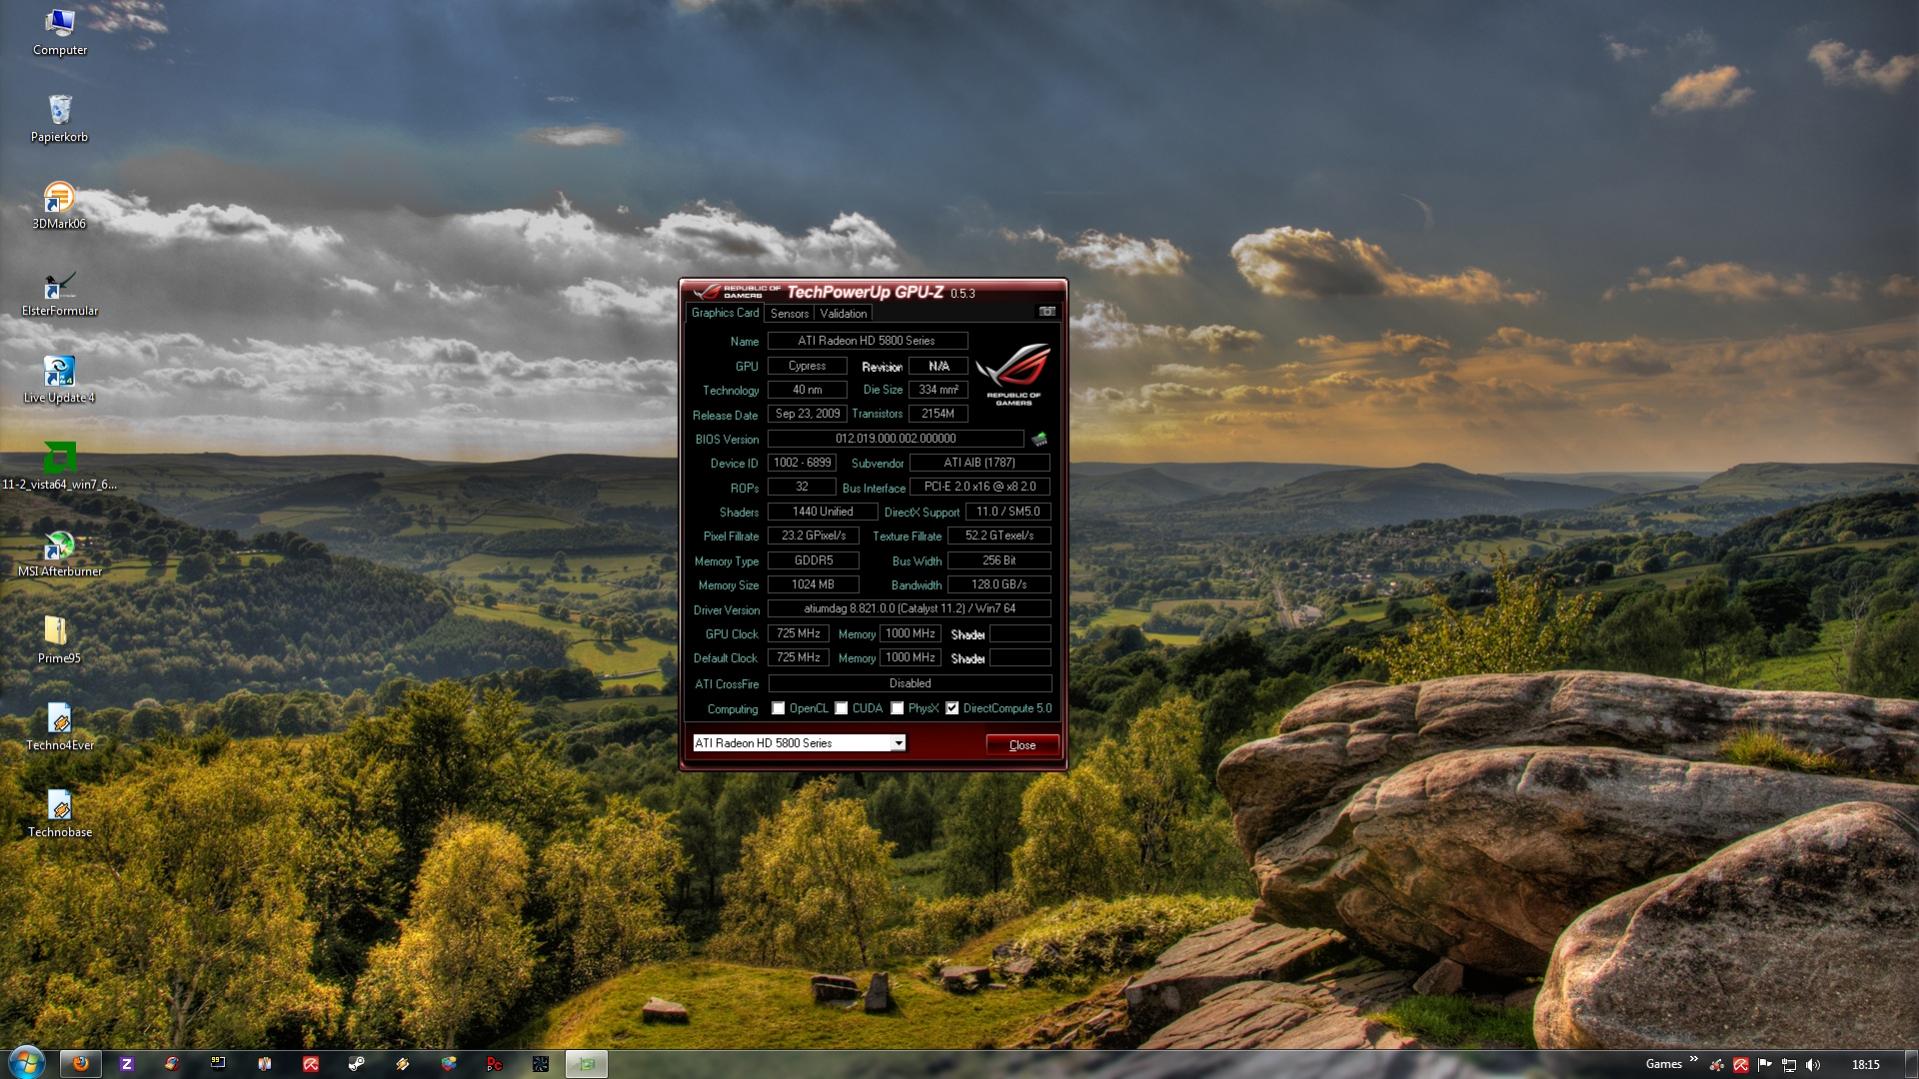1919x1079 pixels.
Task: Click the red Pc taskbar icon
Action: point(494,1064)
